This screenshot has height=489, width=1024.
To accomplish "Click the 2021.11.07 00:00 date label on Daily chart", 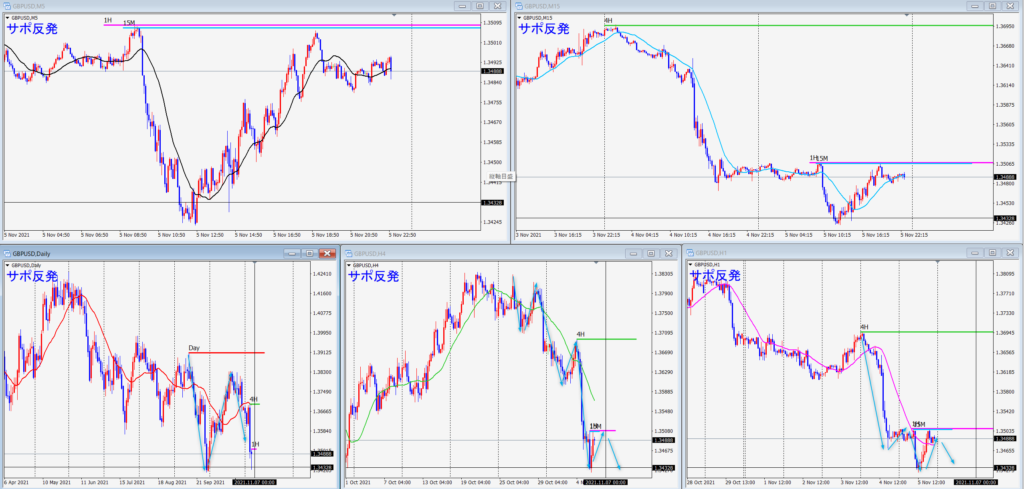I will click(x=254, y=481).
